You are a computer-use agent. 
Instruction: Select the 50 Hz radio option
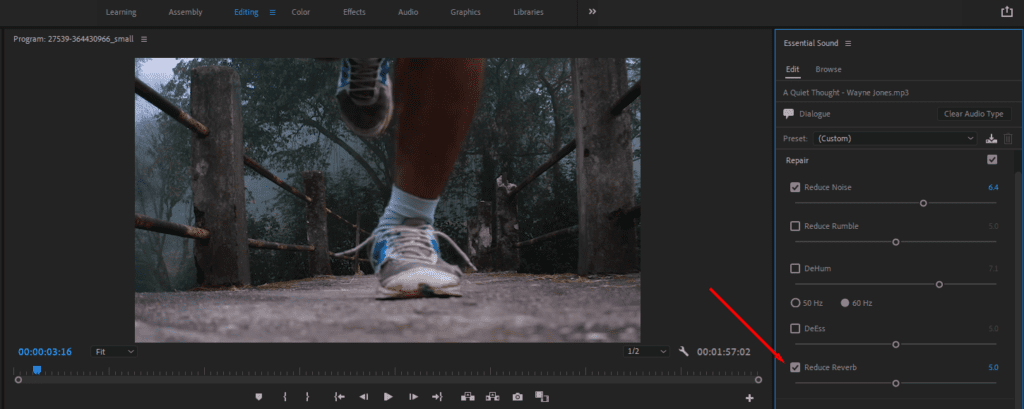795,303
